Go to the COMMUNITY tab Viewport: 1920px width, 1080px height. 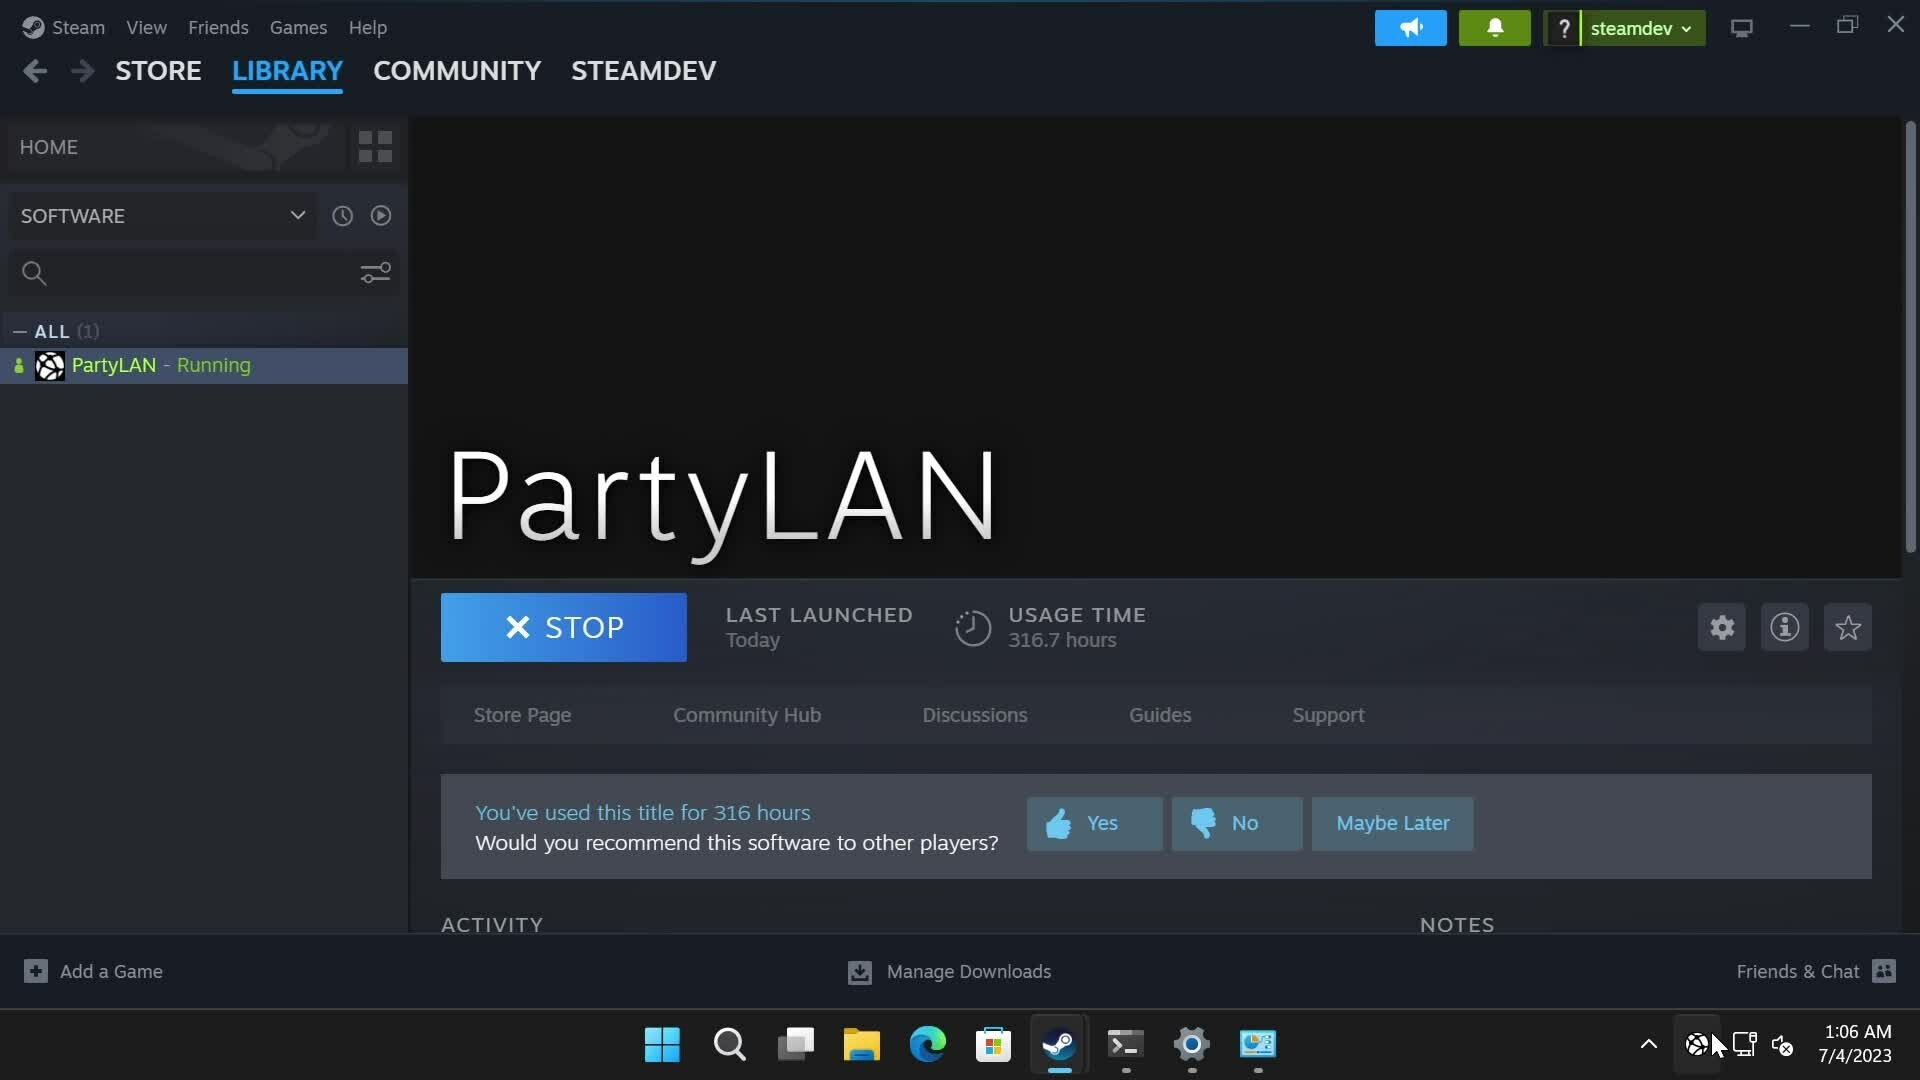456,71
